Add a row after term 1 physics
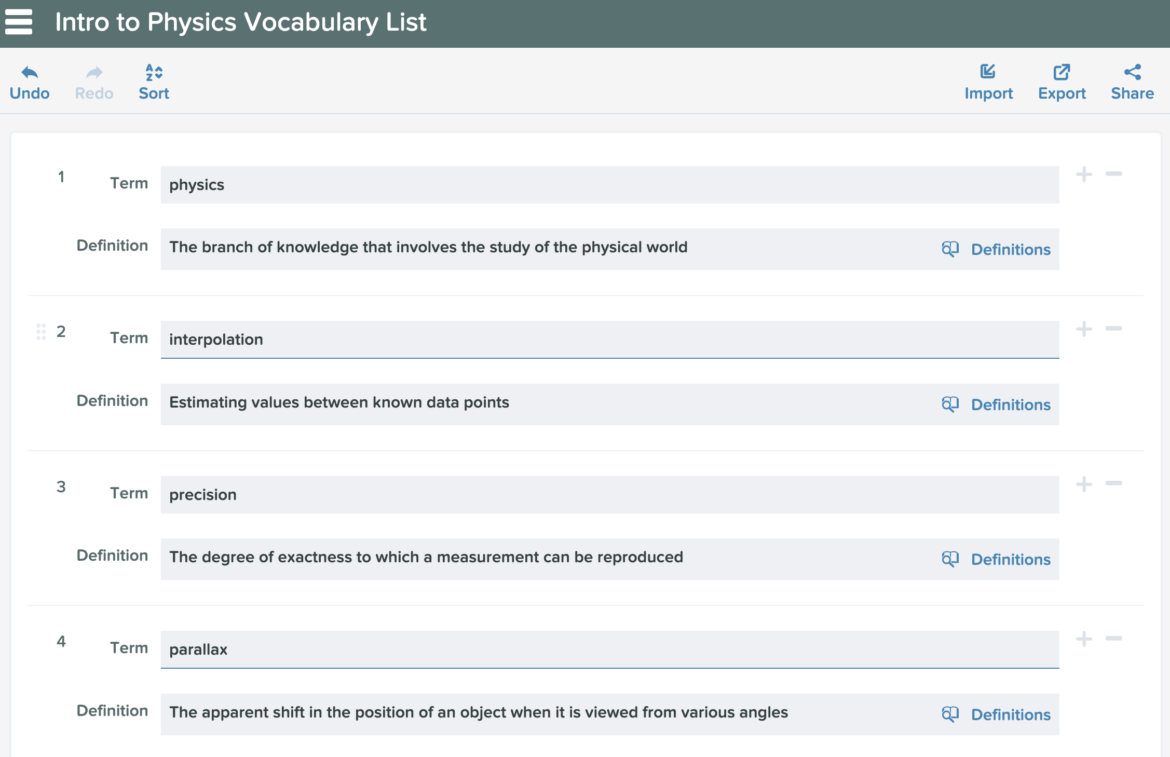1170x757 pixels. (x=1083, y=175)
